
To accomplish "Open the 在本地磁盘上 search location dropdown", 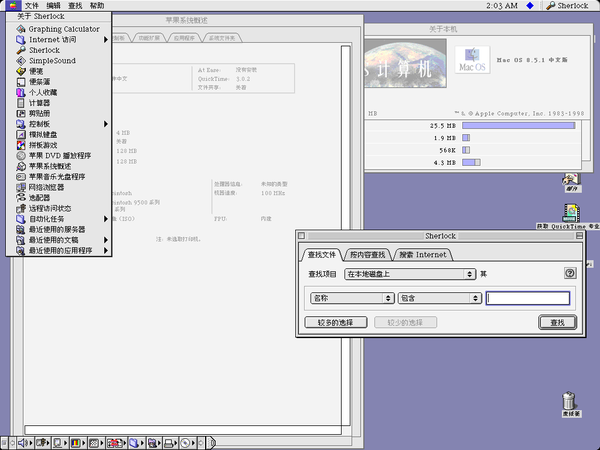I will [410, 274].
